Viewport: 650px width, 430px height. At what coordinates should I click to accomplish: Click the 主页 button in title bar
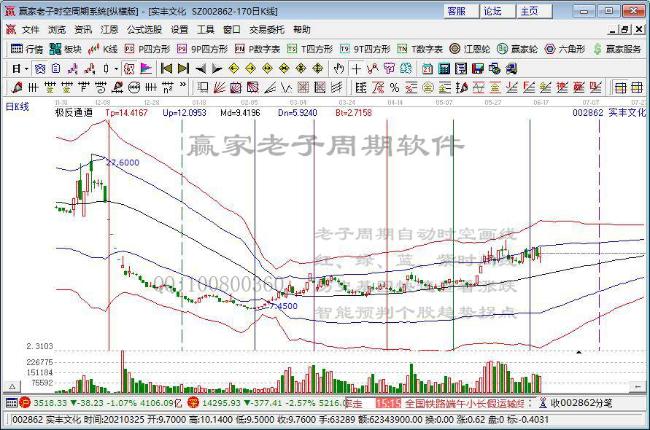(x=533, y=11)
